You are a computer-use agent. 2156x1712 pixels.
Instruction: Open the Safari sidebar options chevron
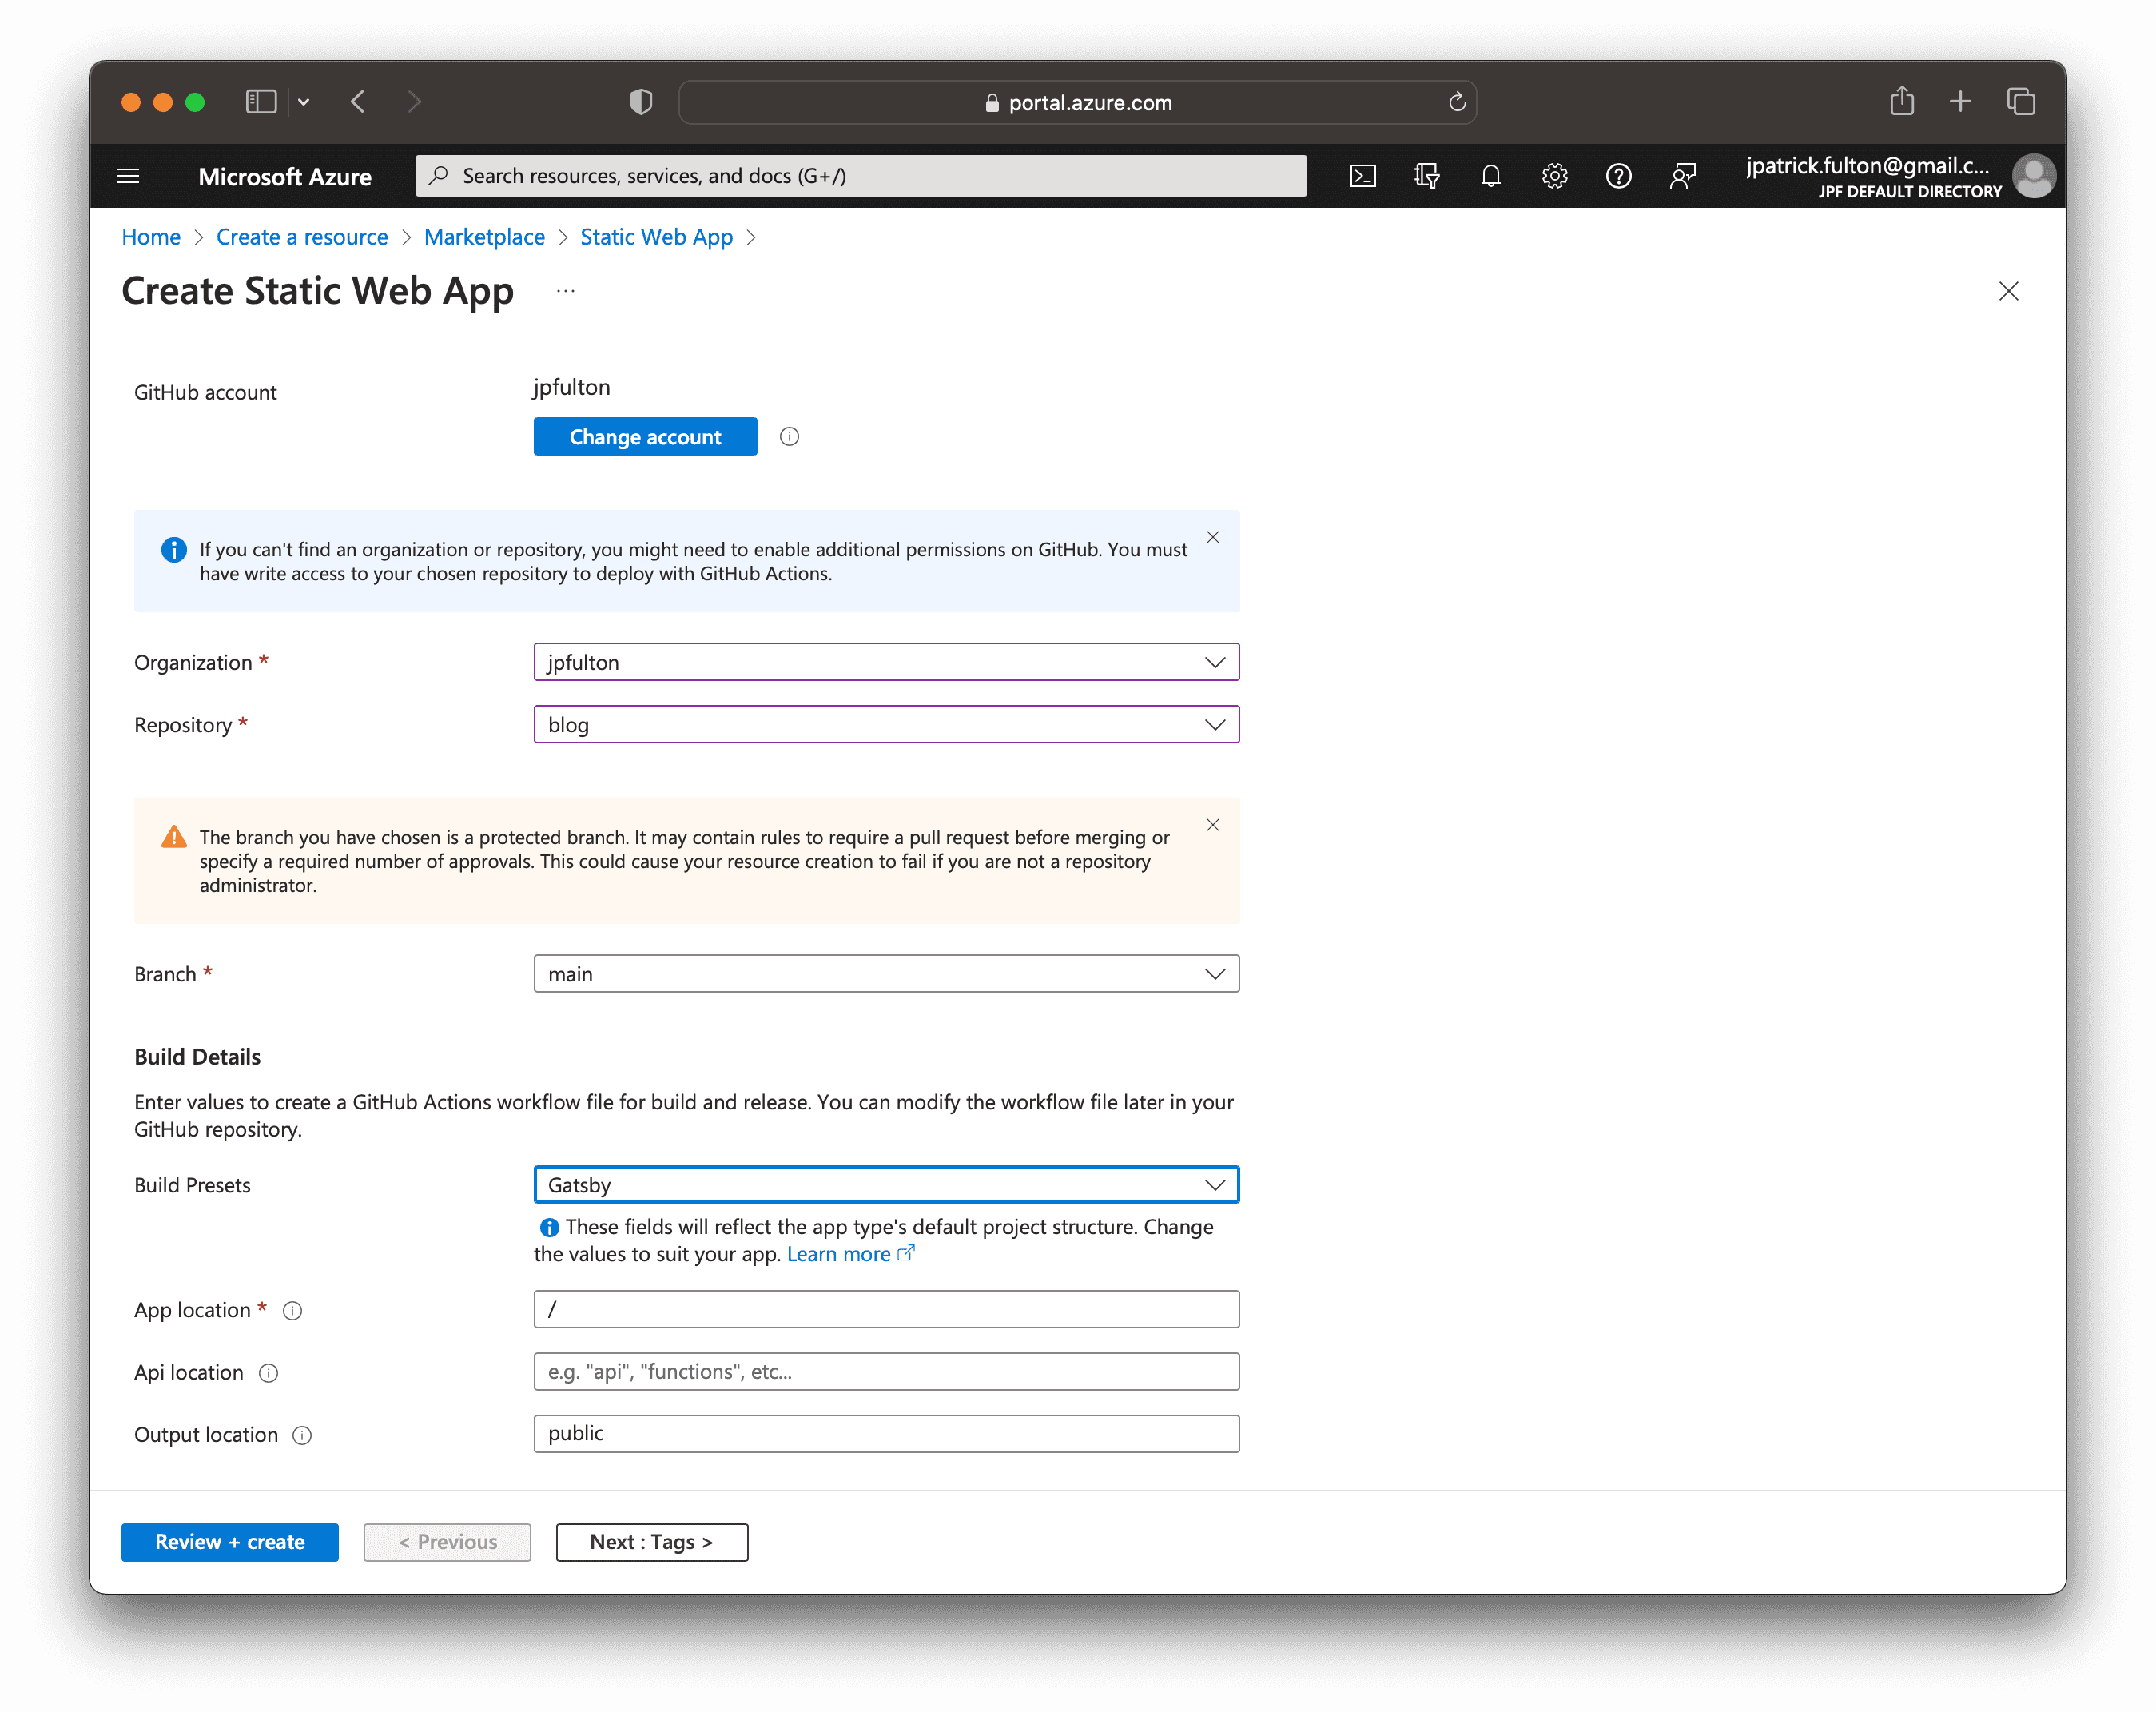coord(304,102)
